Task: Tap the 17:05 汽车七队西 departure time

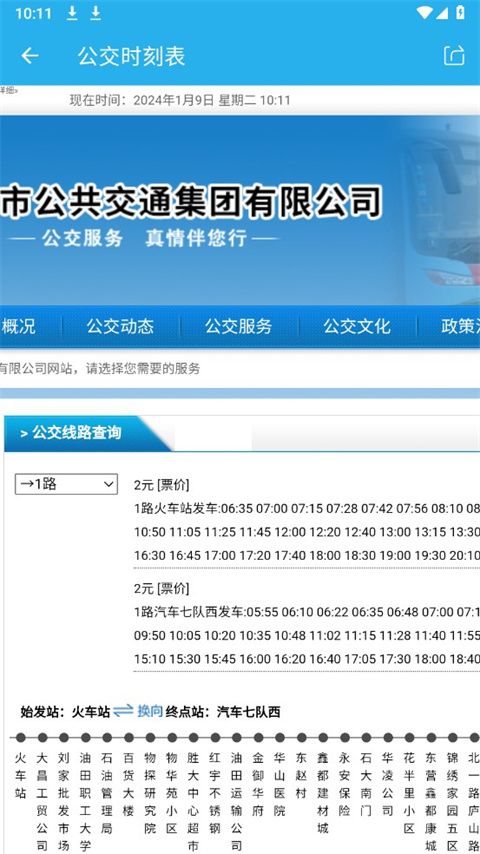Action: click(360, 659)
